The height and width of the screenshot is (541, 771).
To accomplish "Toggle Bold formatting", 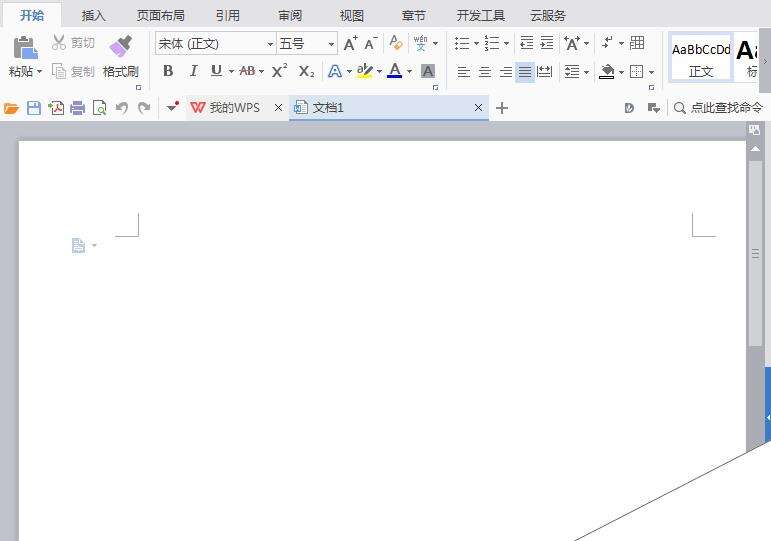I will (168, 71).
